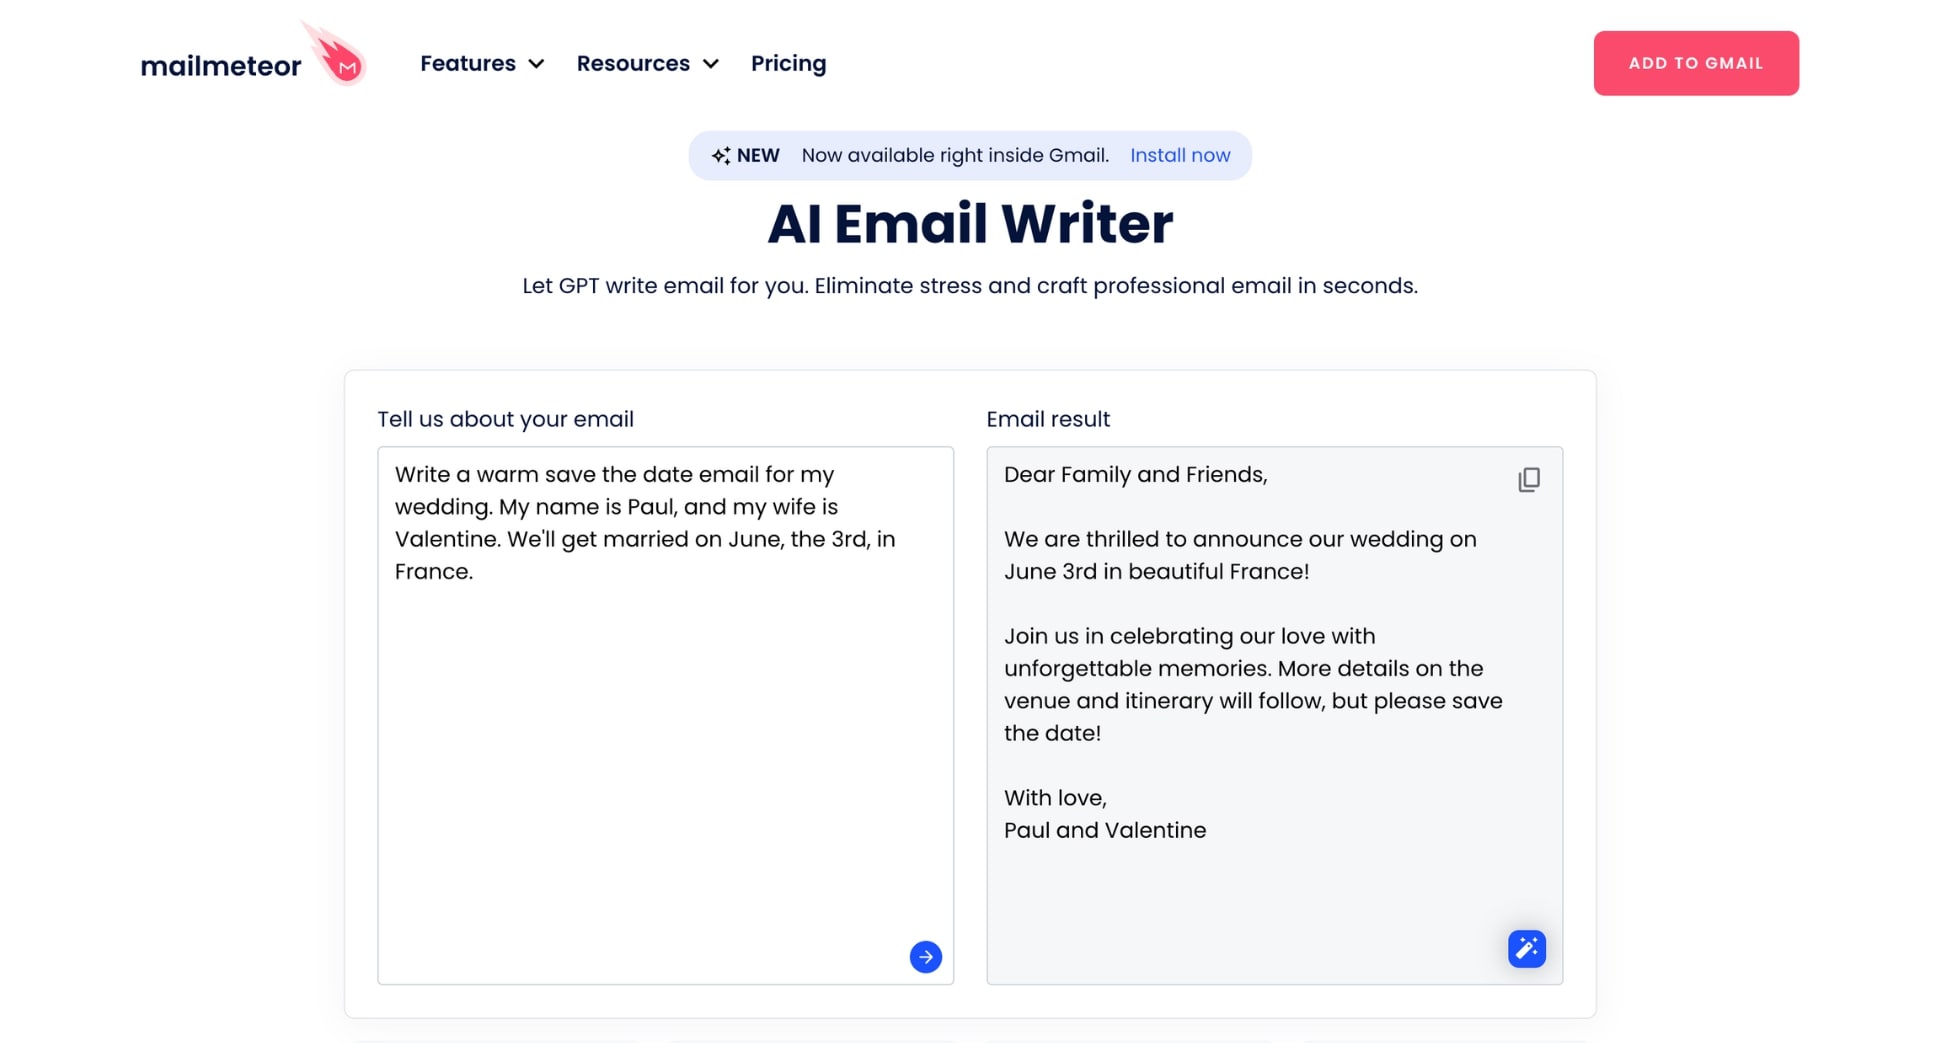Copy the generated email result
Viewport: 1941px width, 1043px height.
[x=1528, y=480]
